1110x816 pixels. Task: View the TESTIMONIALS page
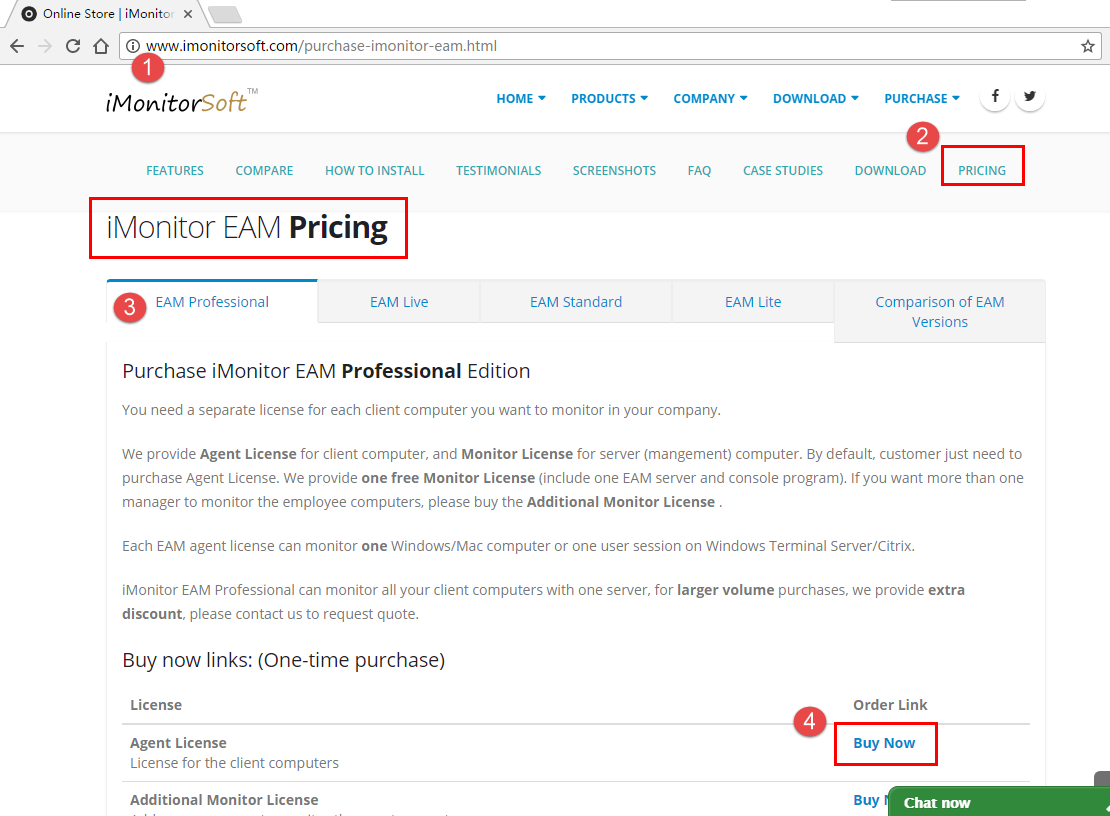coord(498,171)
